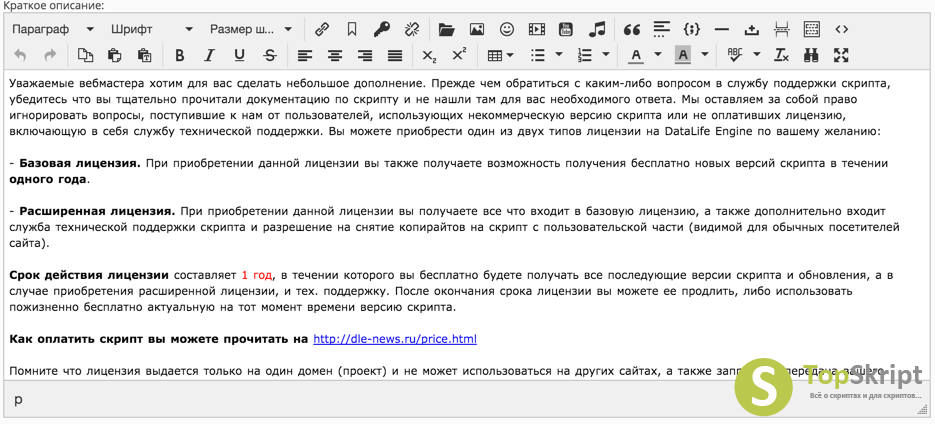Click the undo arrow

pos(20,55)
